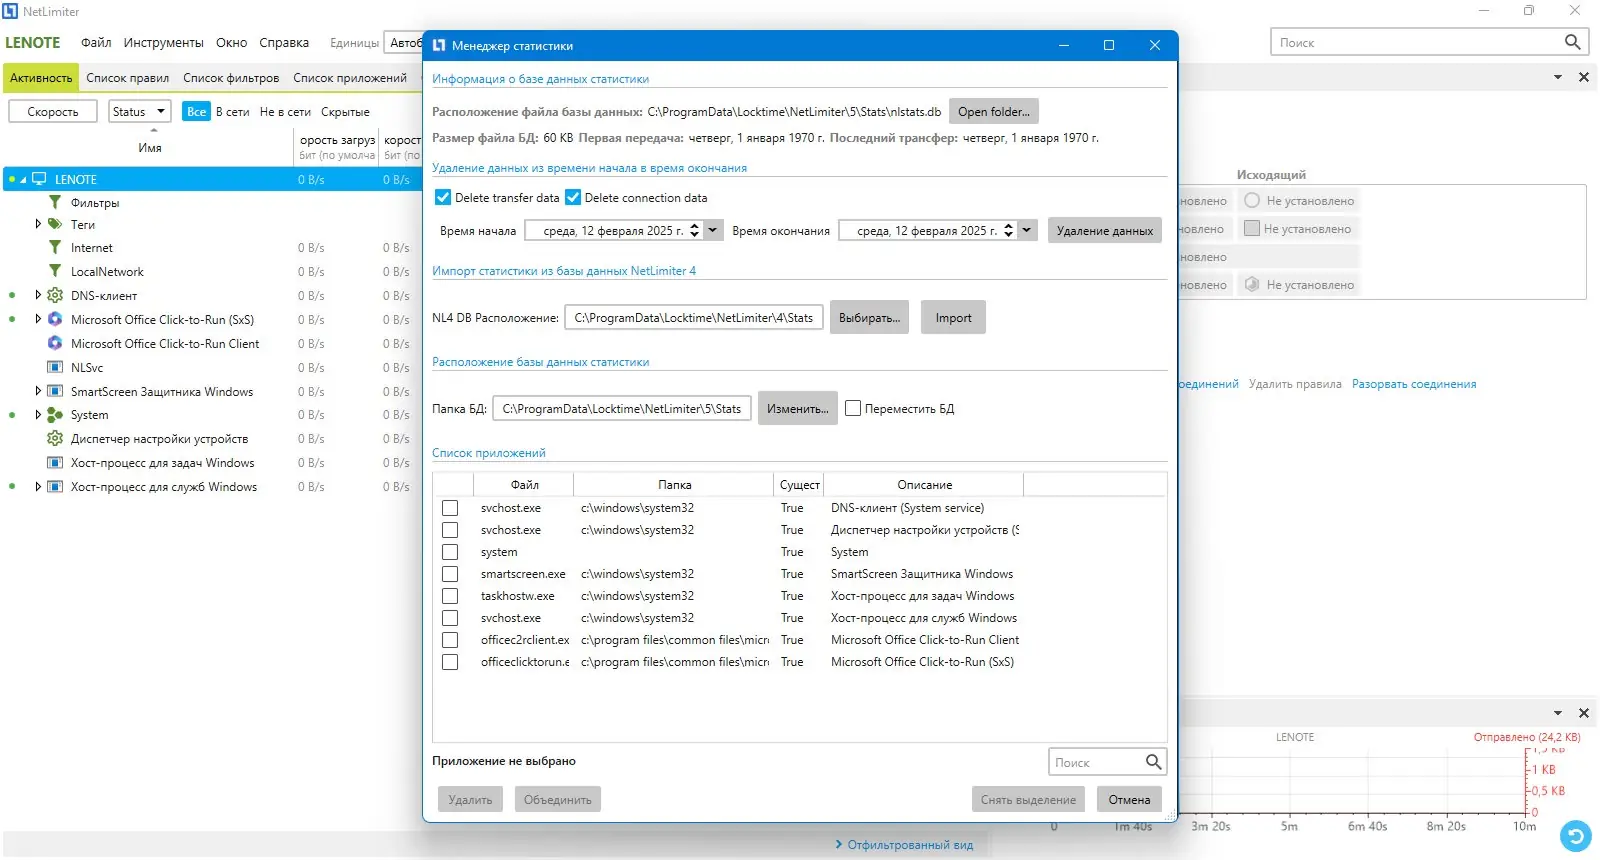1600x860 pixels.
Task: Expand the Теги tree node
Action: 38,224
